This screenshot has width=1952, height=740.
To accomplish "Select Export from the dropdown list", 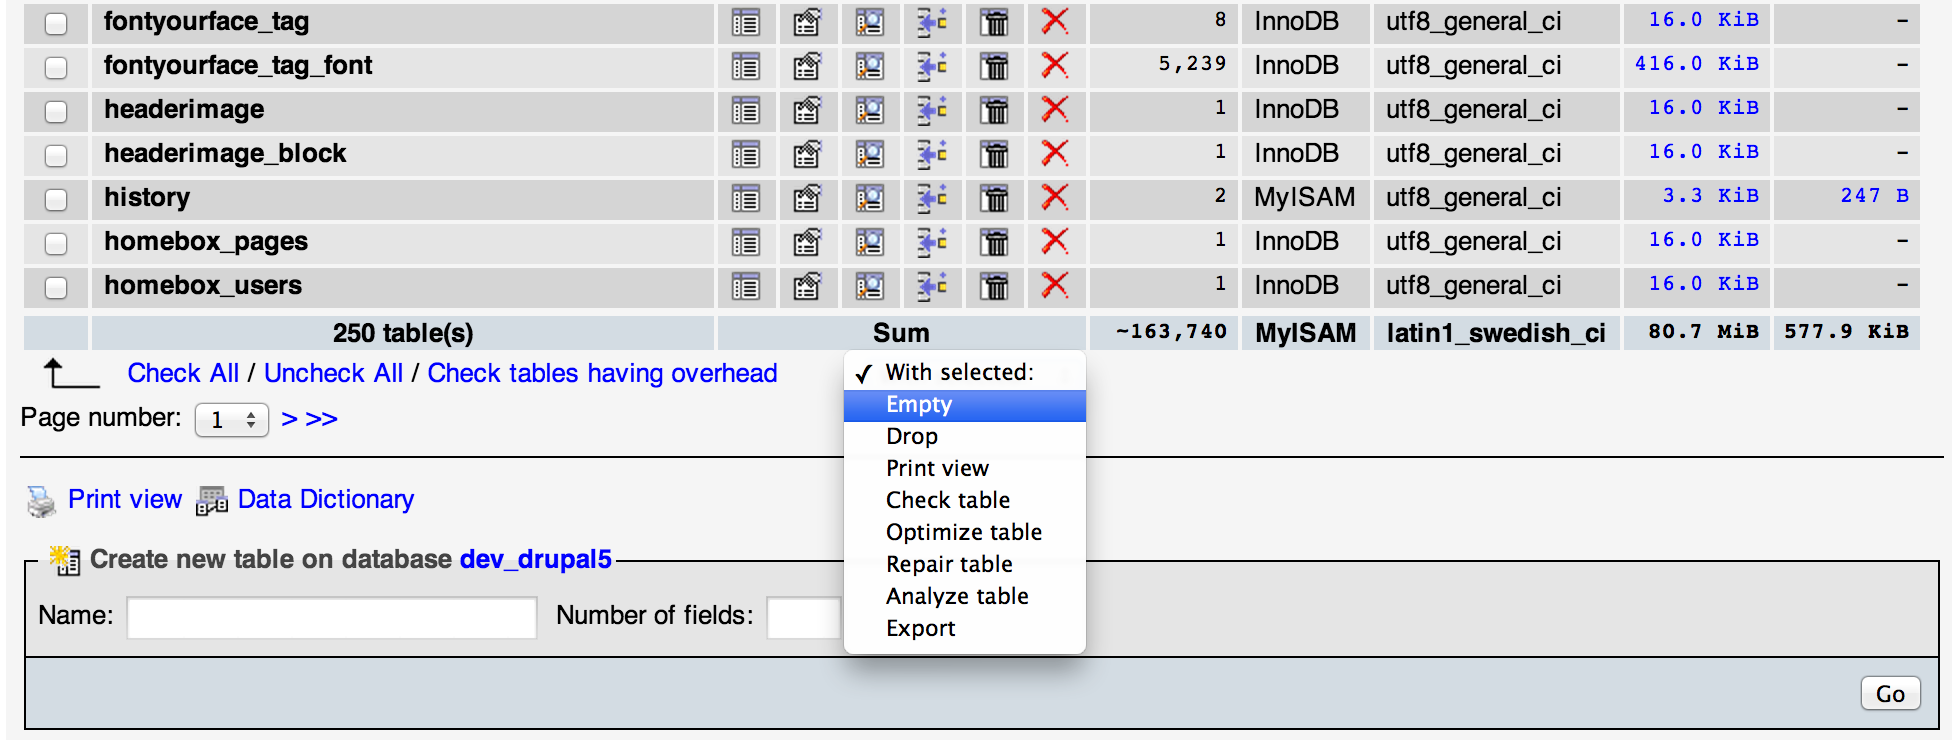I will (x=920, y=629).
